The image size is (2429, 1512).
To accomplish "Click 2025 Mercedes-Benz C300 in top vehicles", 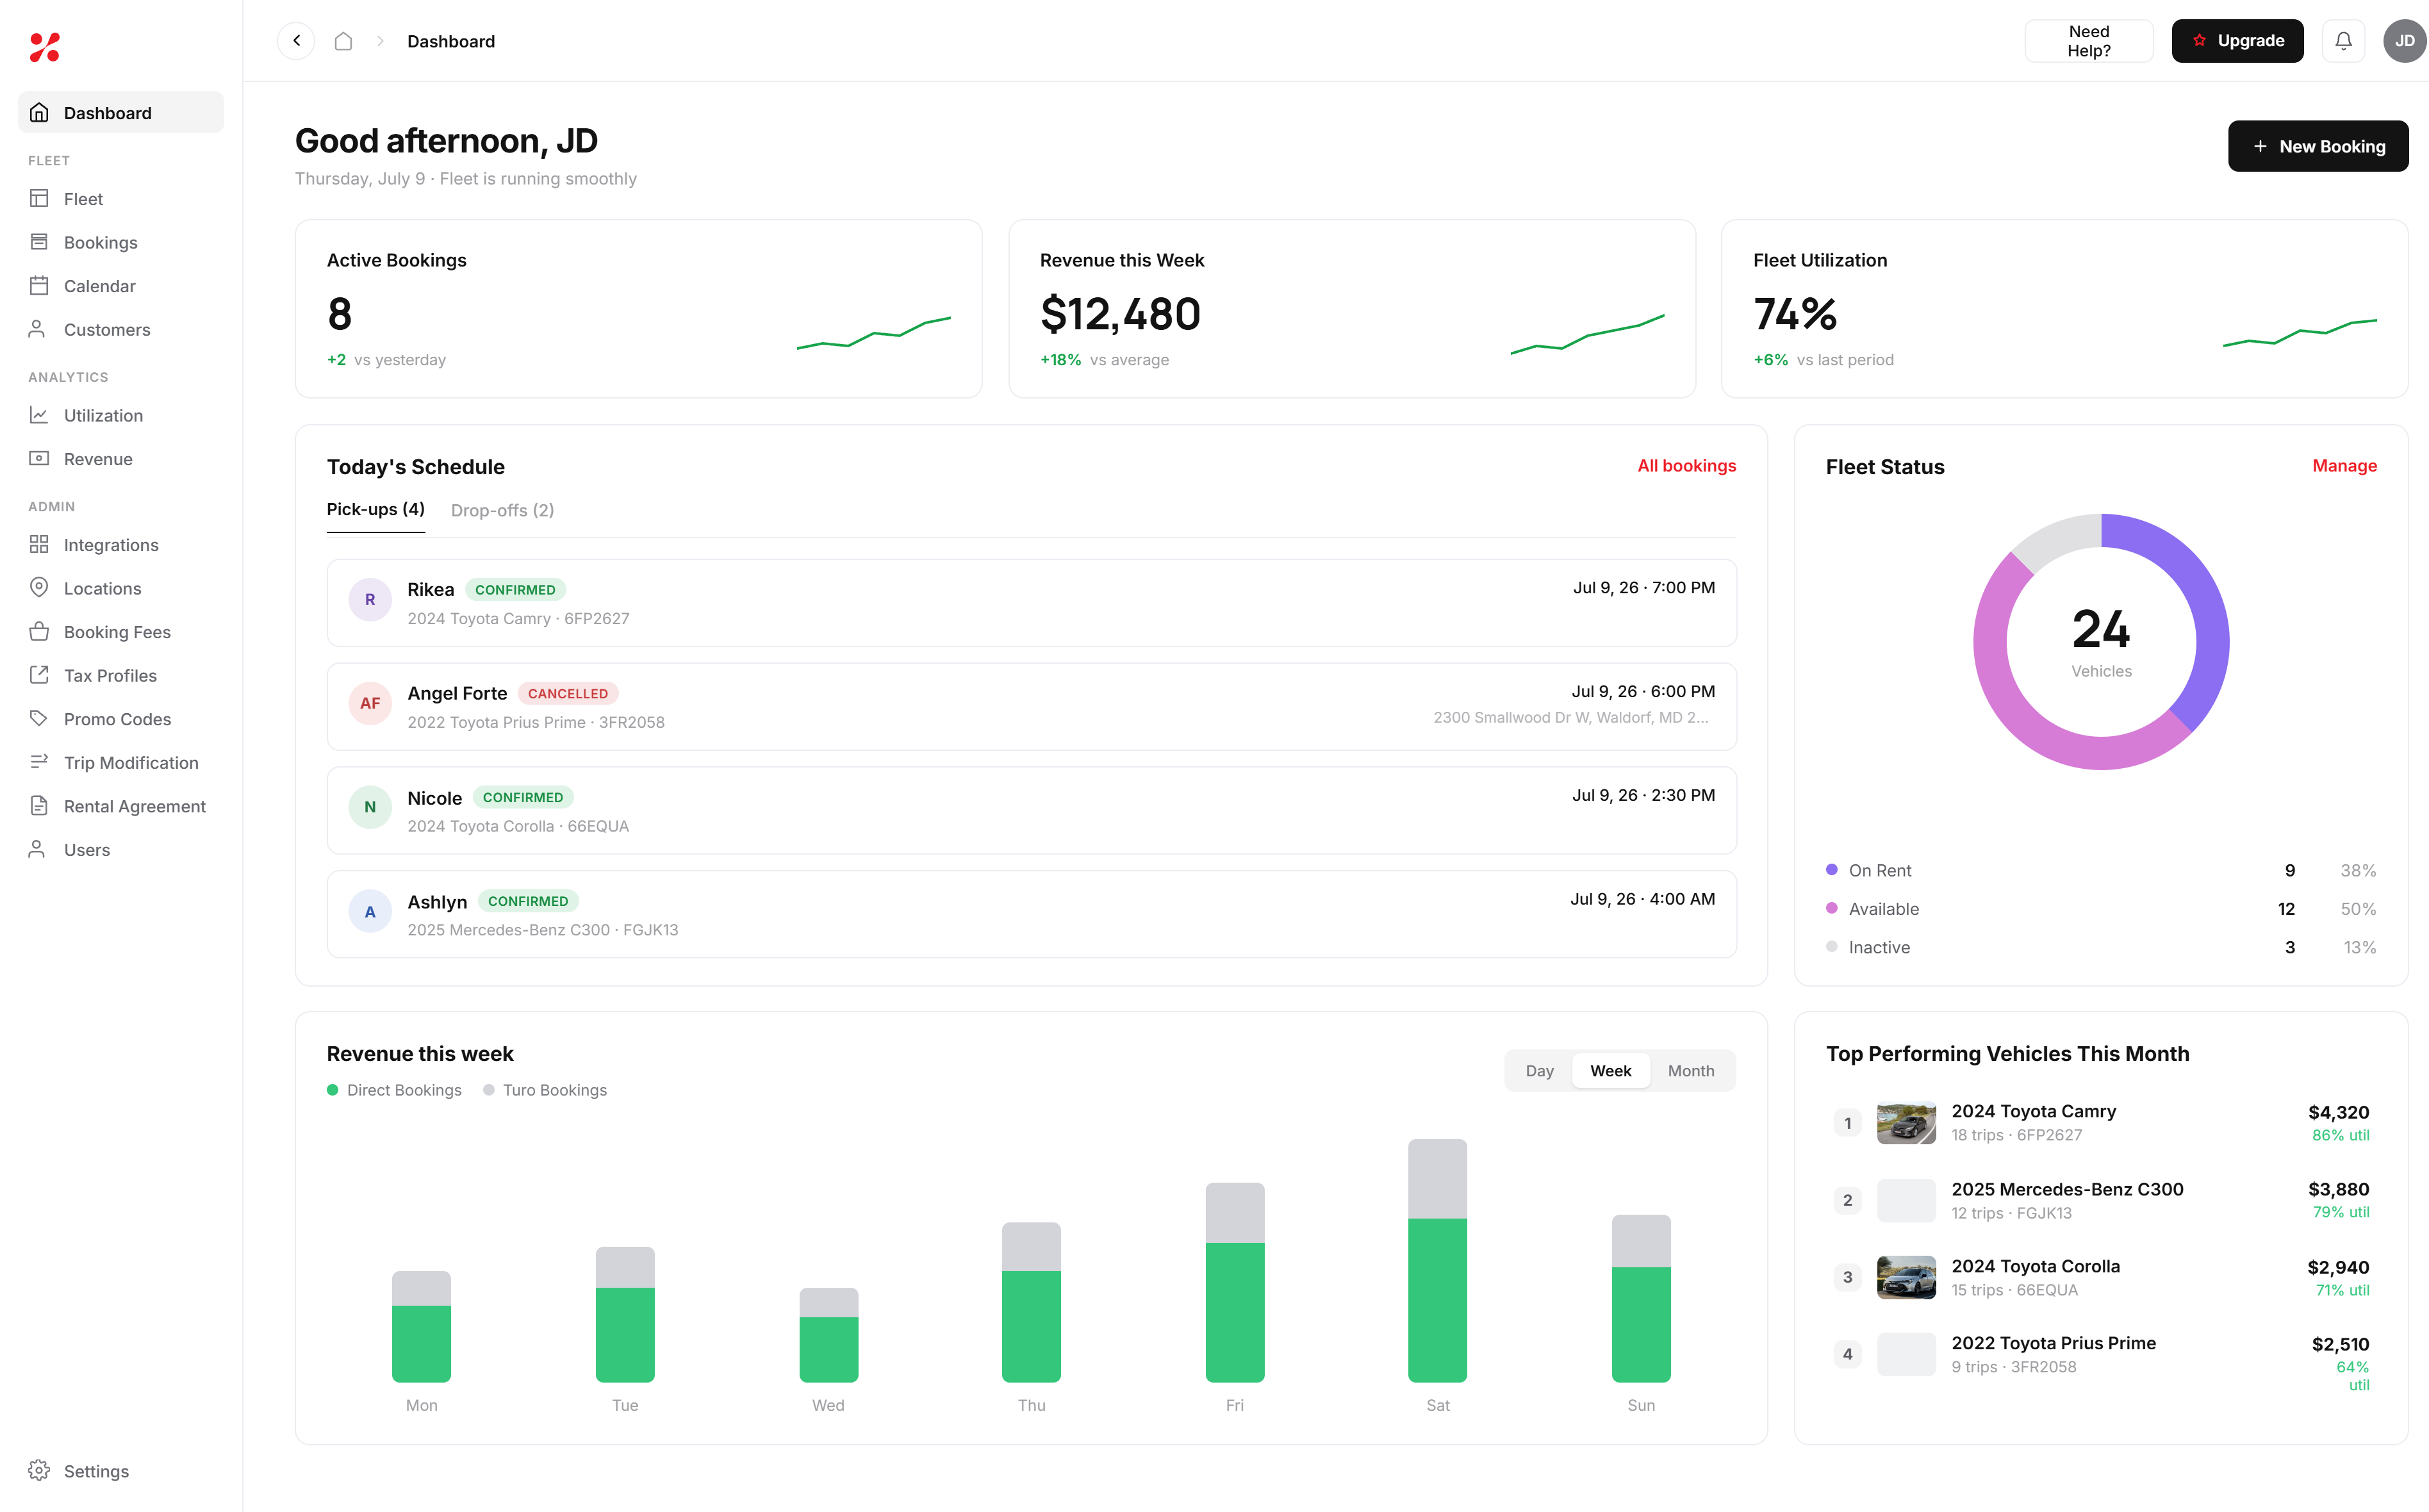I will (x=2101, y=1200).
